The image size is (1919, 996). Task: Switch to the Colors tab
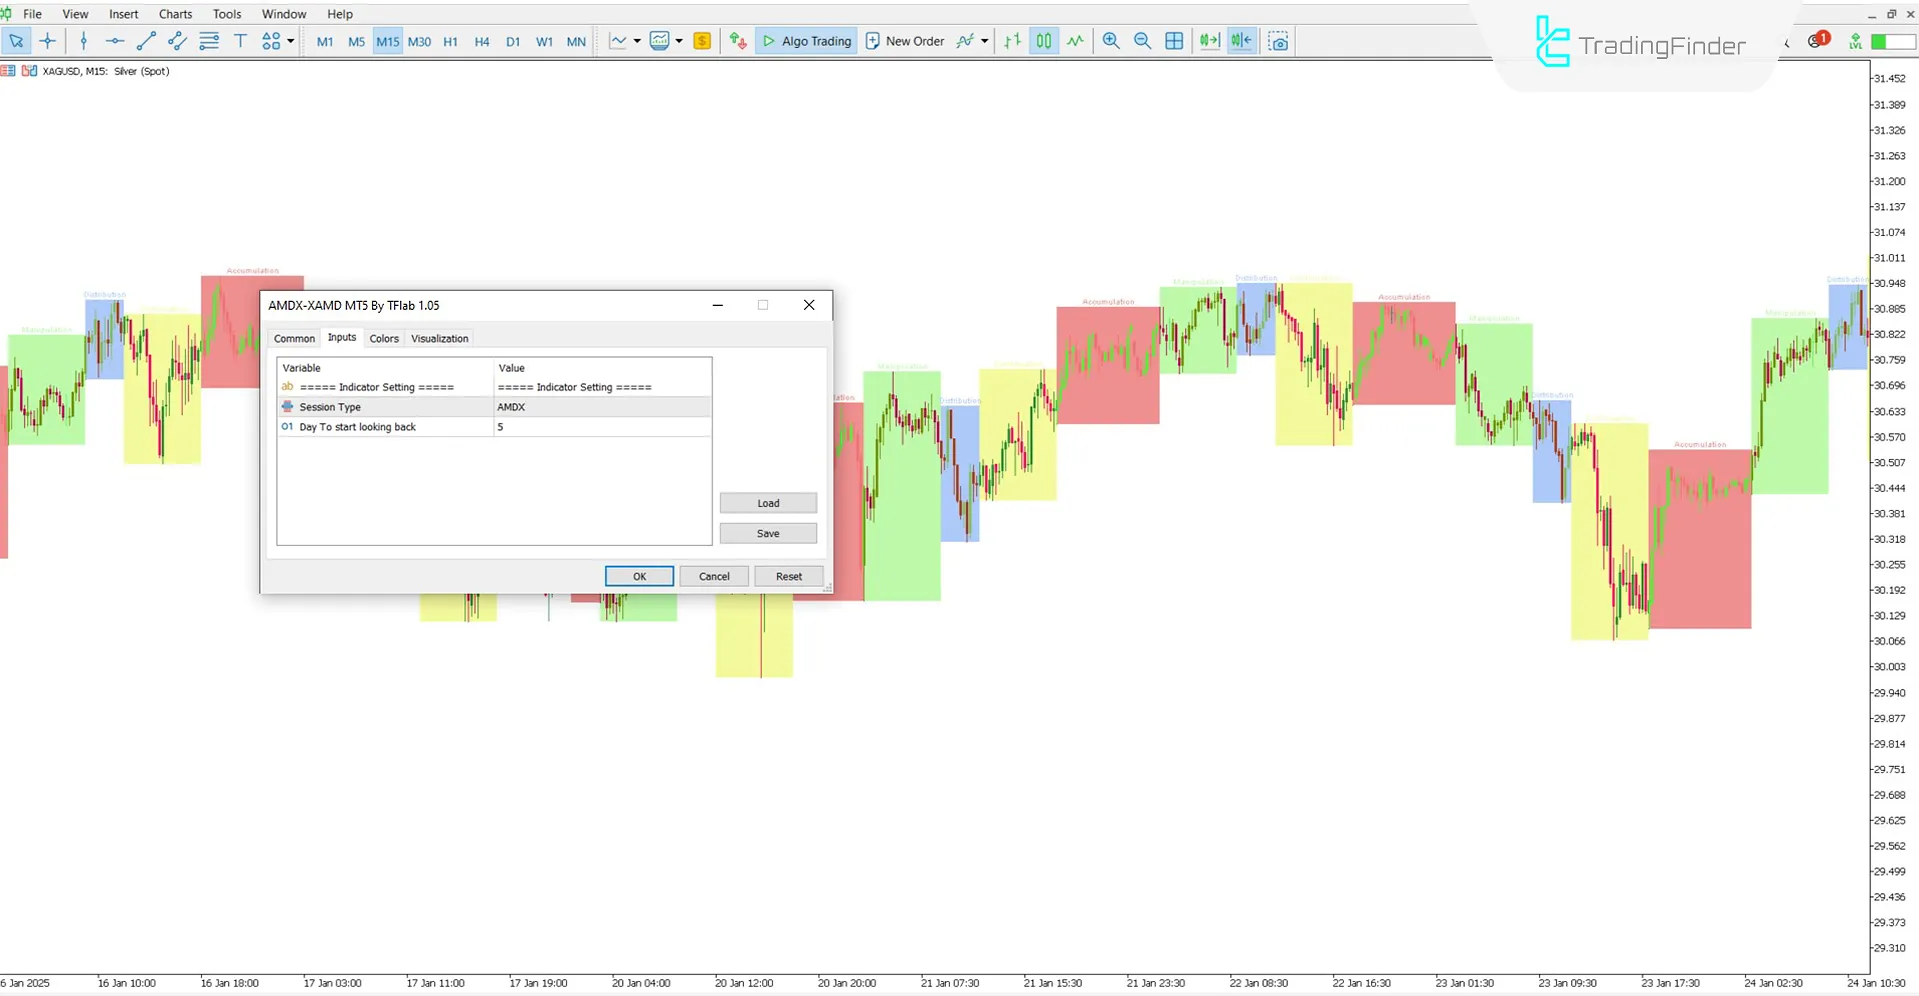point(384,339)
